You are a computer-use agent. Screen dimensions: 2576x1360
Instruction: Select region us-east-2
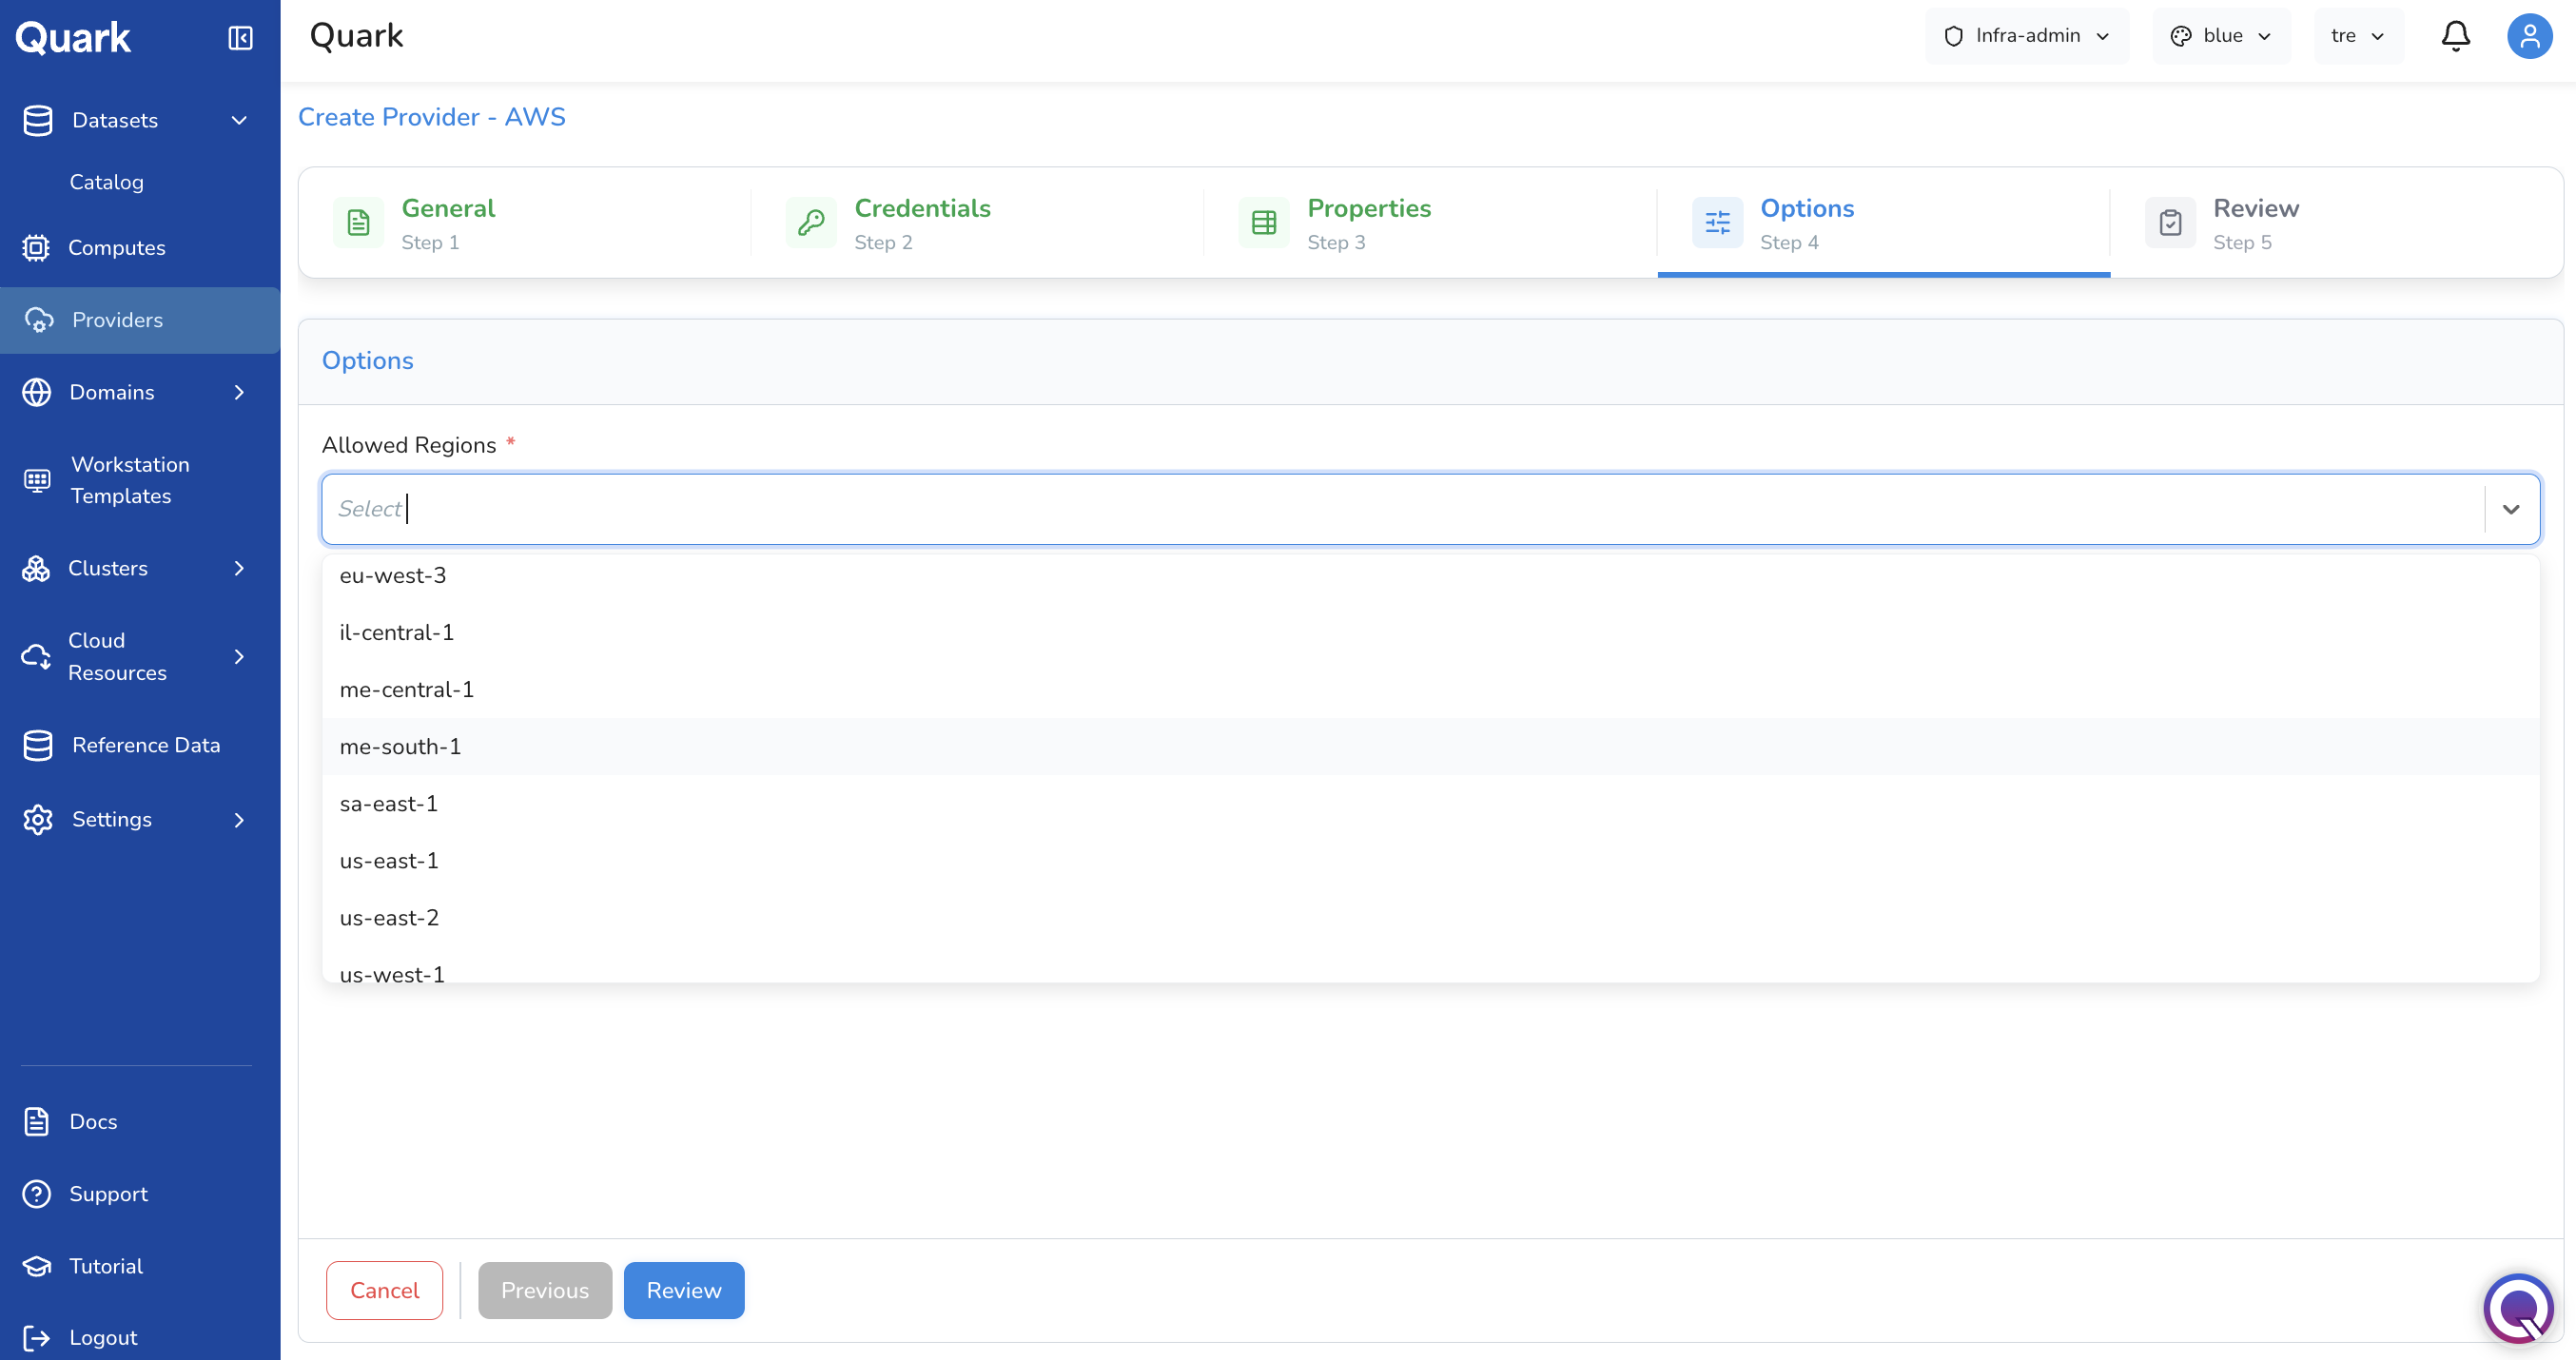(1430, 917)
